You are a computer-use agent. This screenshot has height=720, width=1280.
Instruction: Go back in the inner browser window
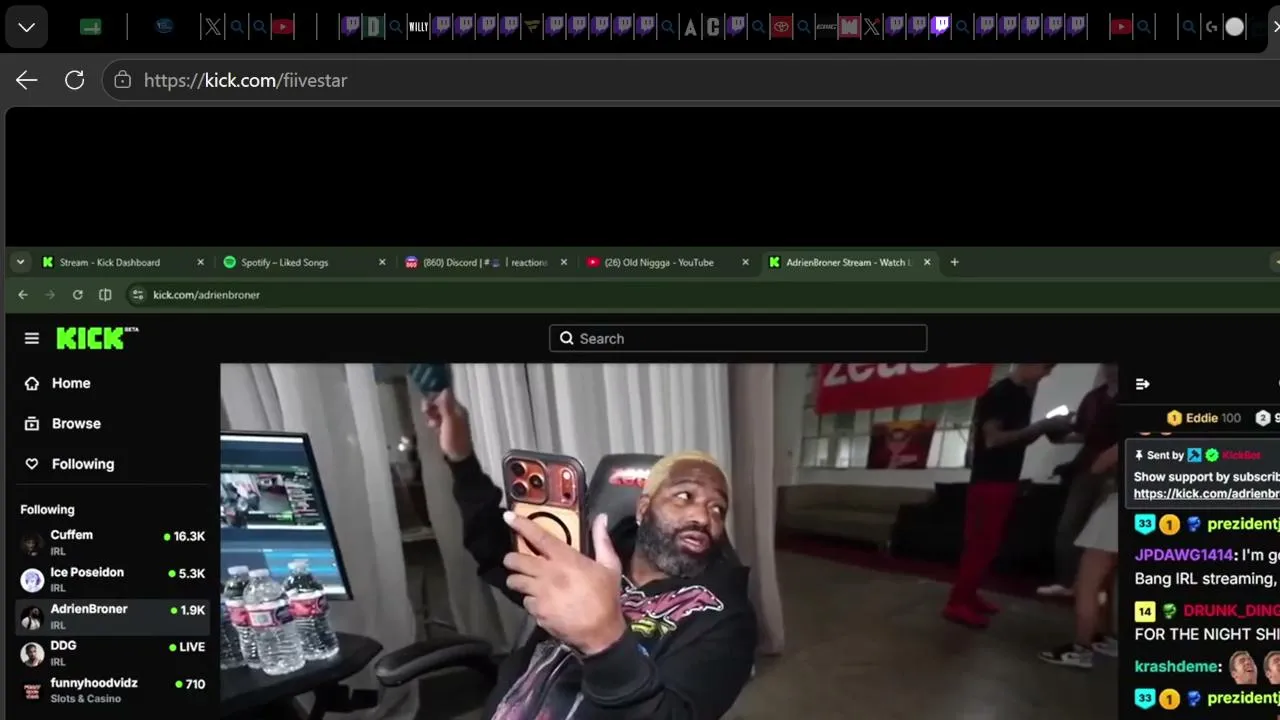pyautogui.click(x=23, y=295)
